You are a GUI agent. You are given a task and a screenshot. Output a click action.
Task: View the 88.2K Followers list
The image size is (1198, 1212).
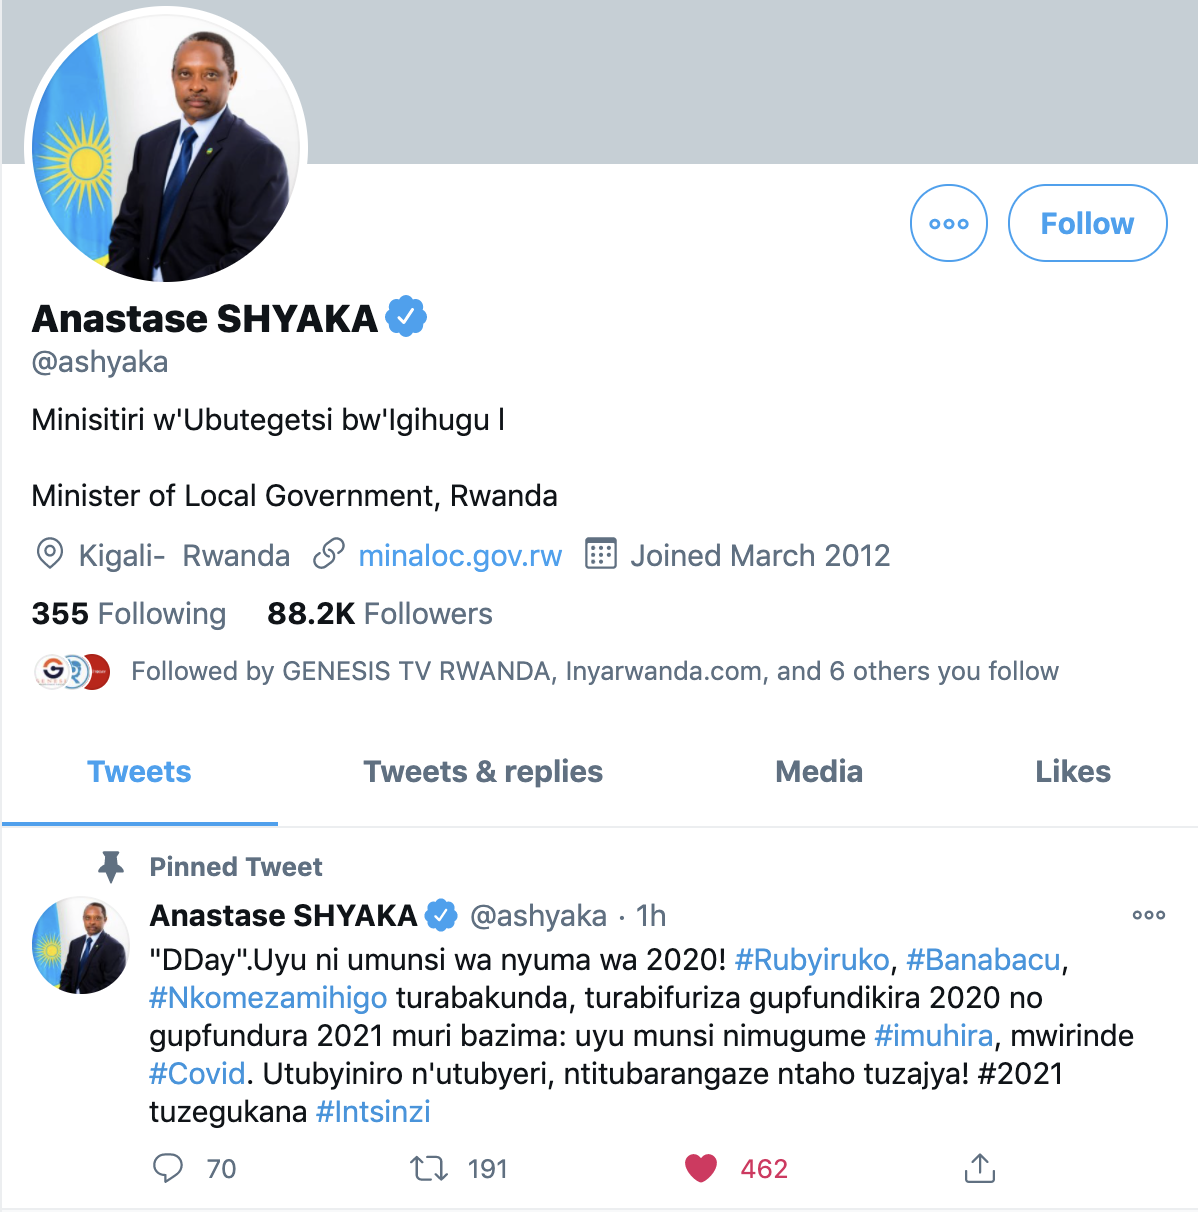coord(380,613)
